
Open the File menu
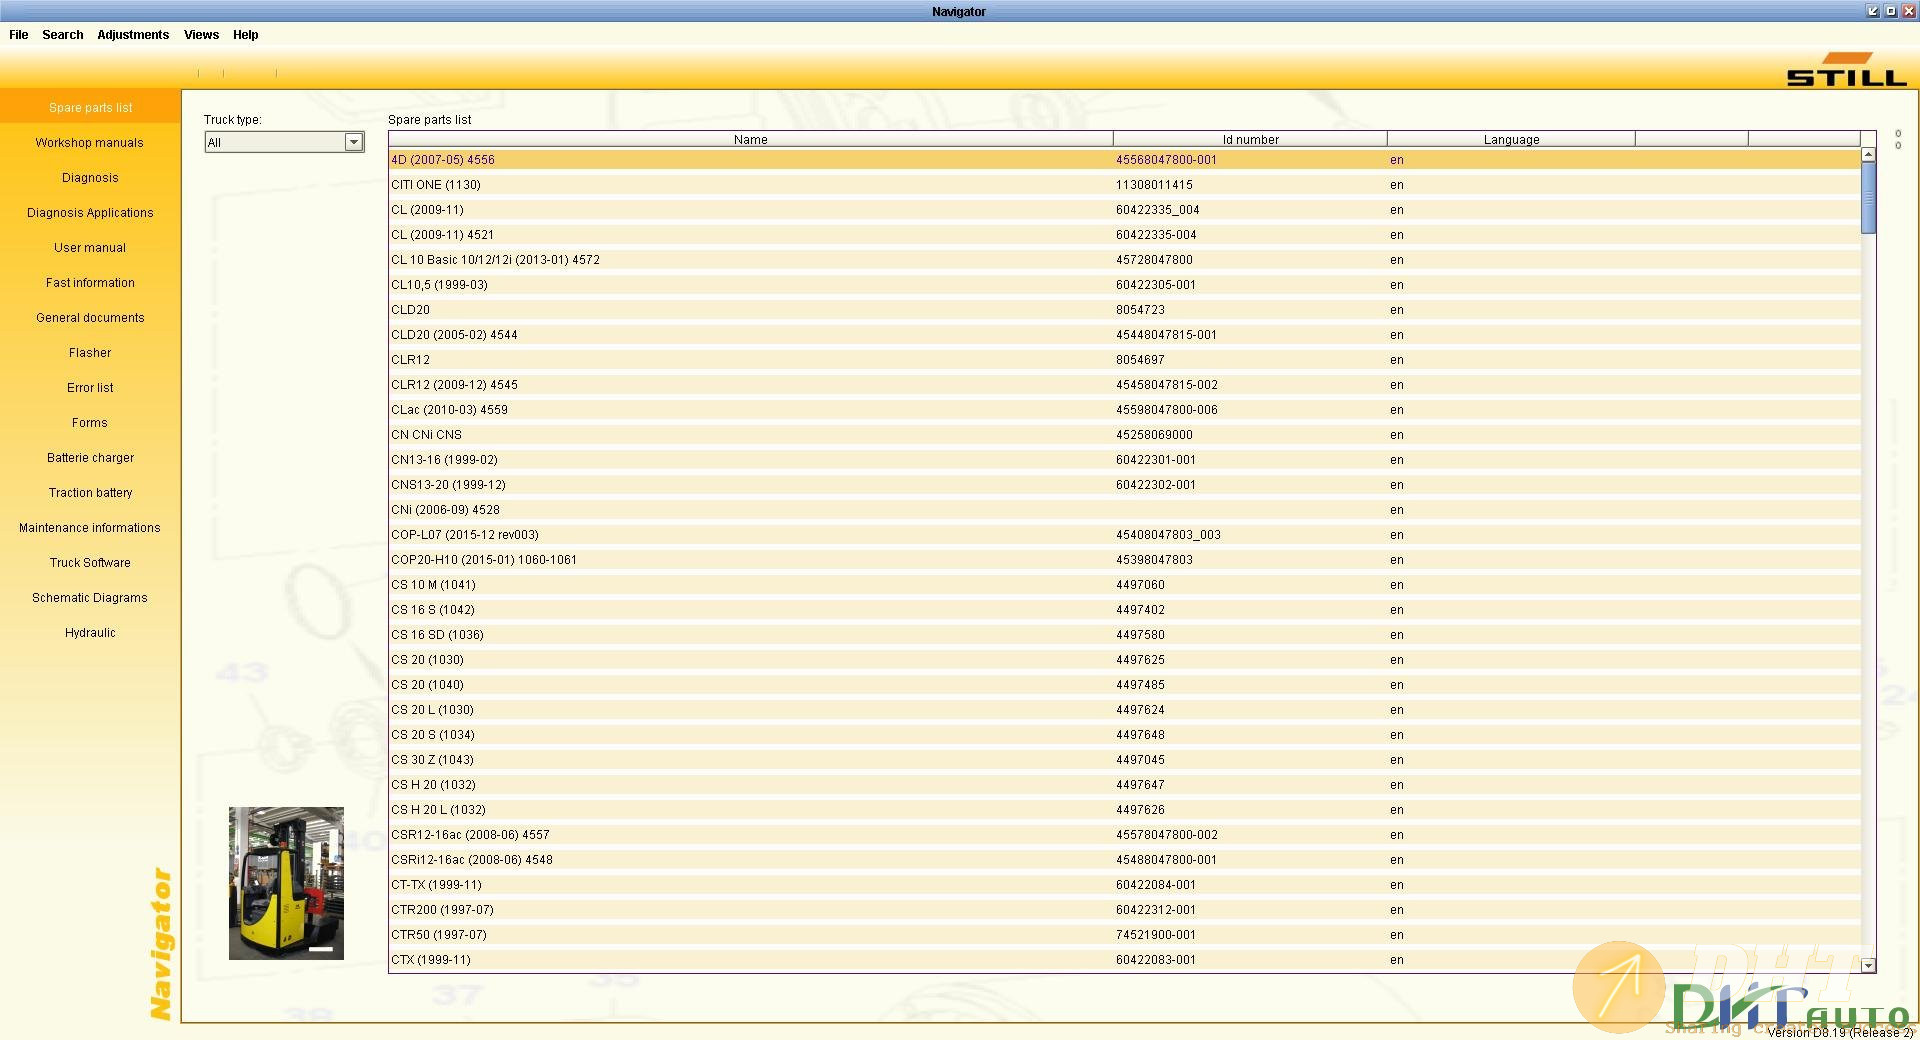(18, 35)
